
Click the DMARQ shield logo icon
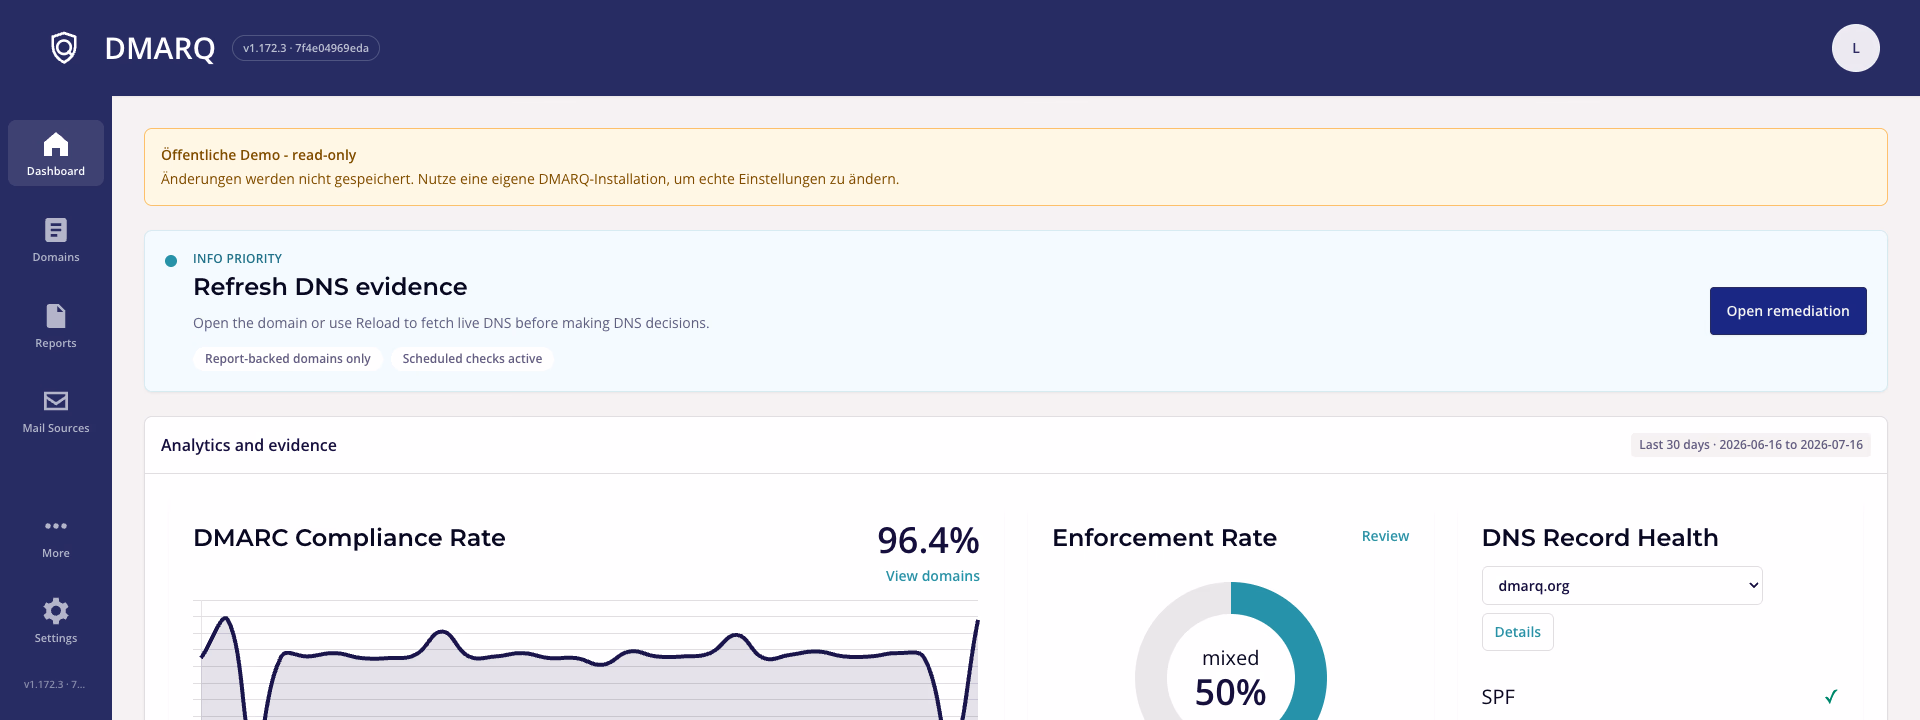64,47
